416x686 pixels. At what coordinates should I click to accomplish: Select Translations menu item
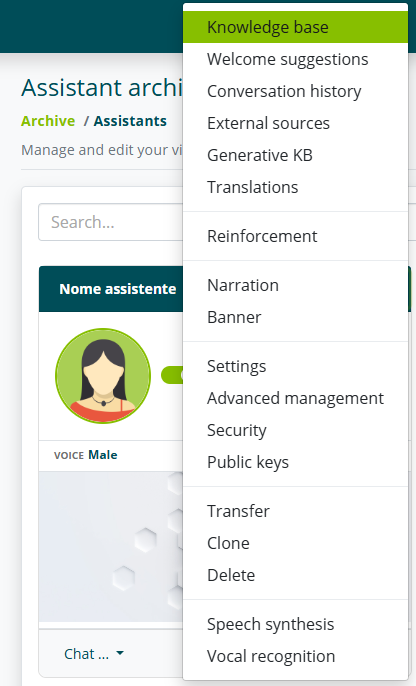pyautogui.click(x=296, y=187)
